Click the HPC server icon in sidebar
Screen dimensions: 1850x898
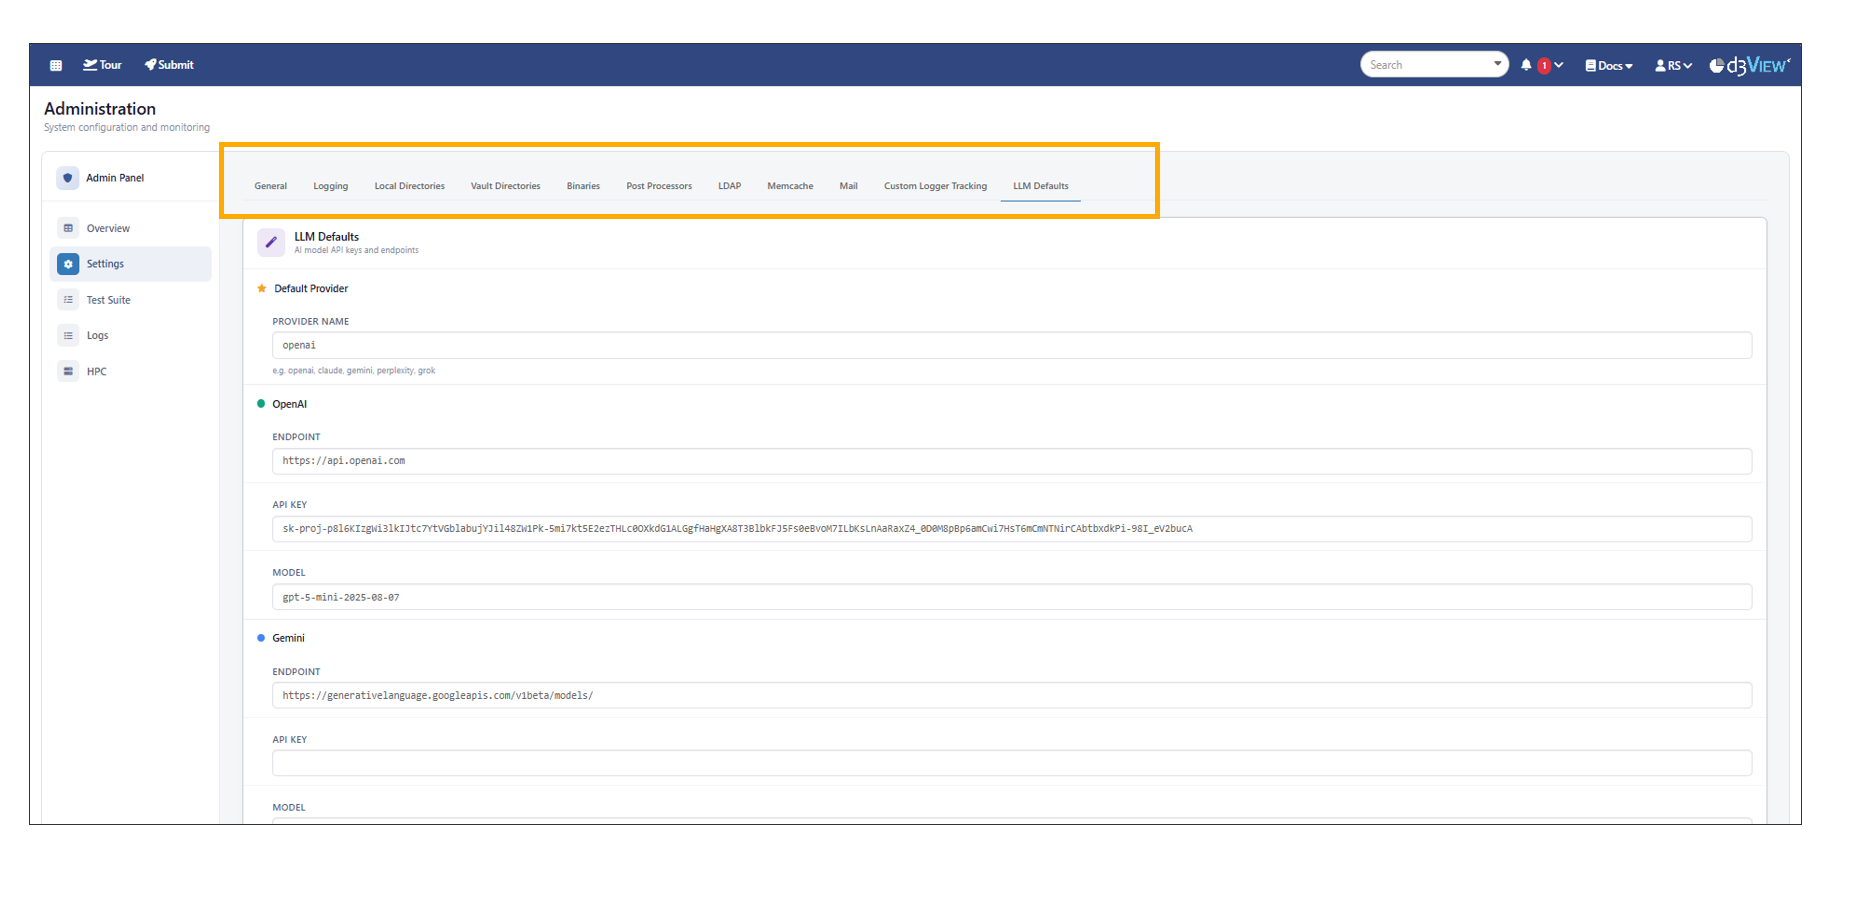(68, 371)
